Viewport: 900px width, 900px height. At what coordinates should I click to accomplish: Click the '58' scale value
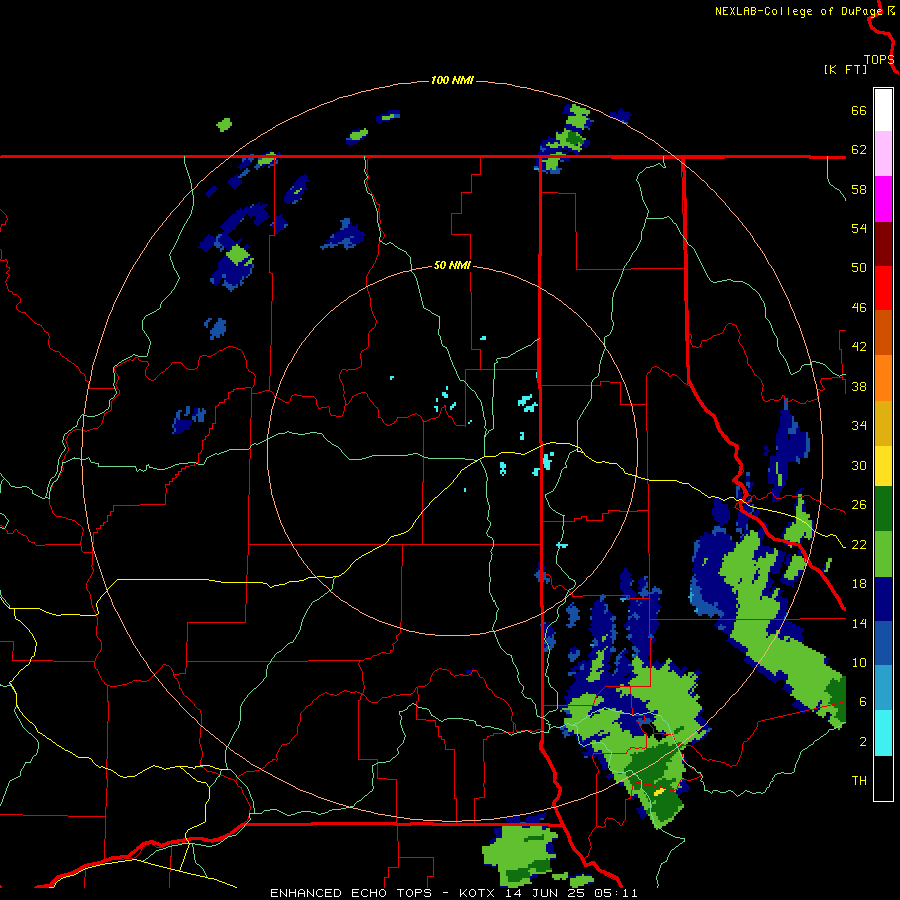click(x=859, y=189)
